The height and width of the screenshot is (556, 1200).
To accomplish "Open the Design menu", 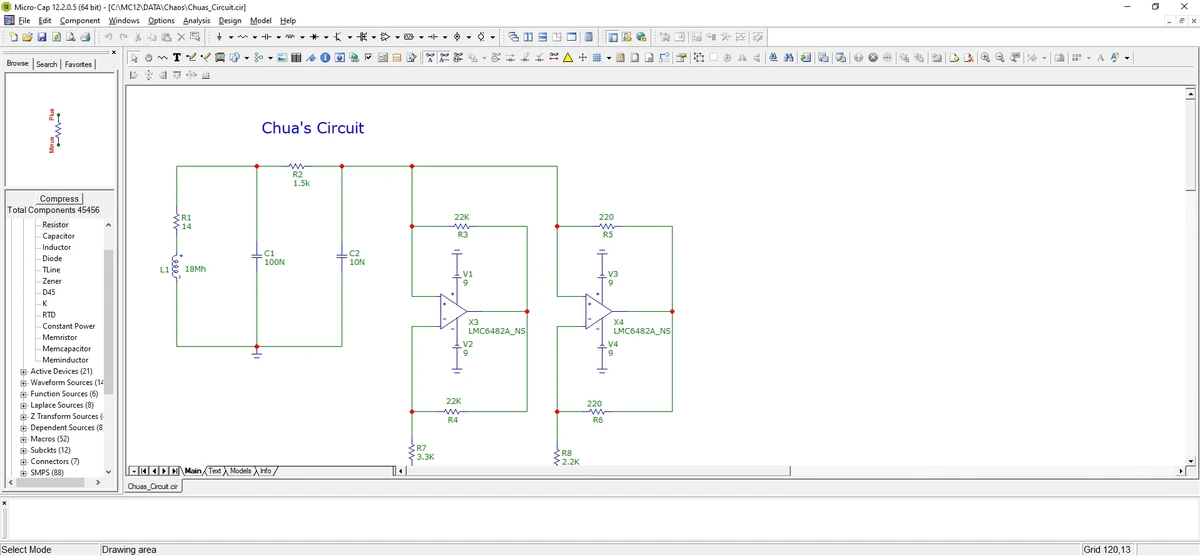I will (x=230, y=20).
